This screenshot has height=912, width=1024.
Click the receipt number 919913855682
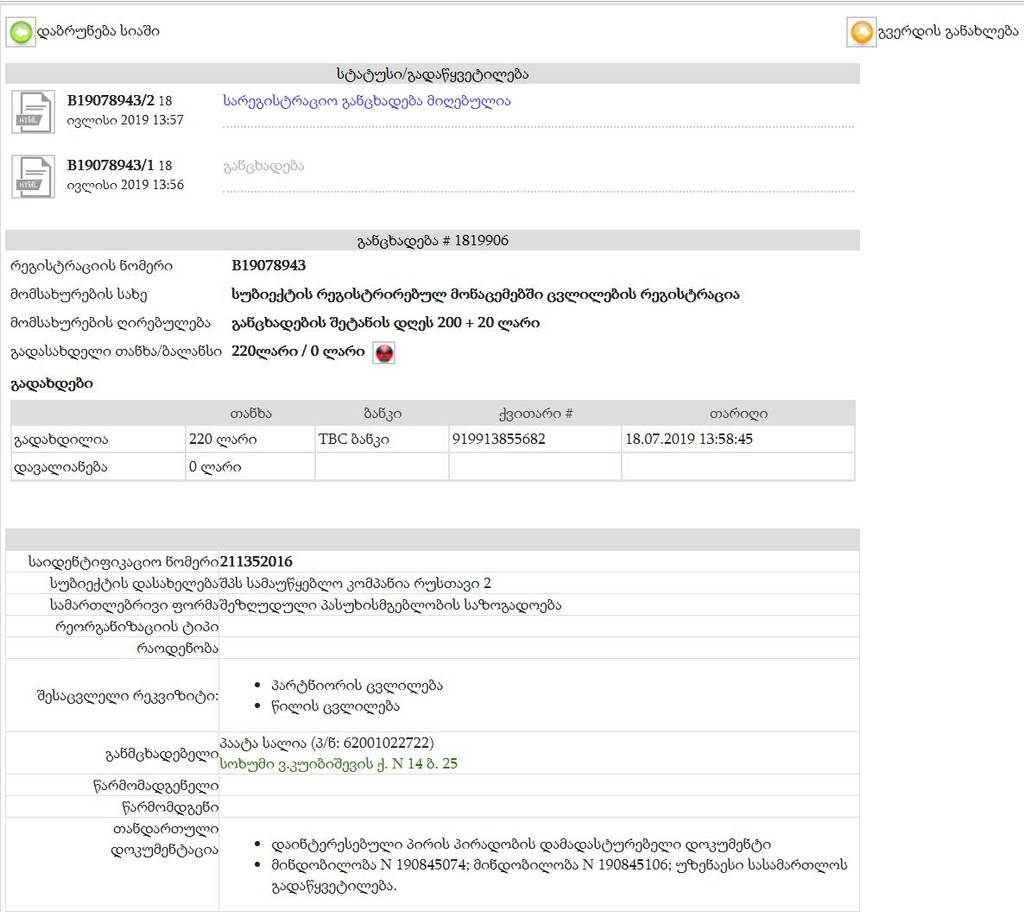[x=497, y=440]
